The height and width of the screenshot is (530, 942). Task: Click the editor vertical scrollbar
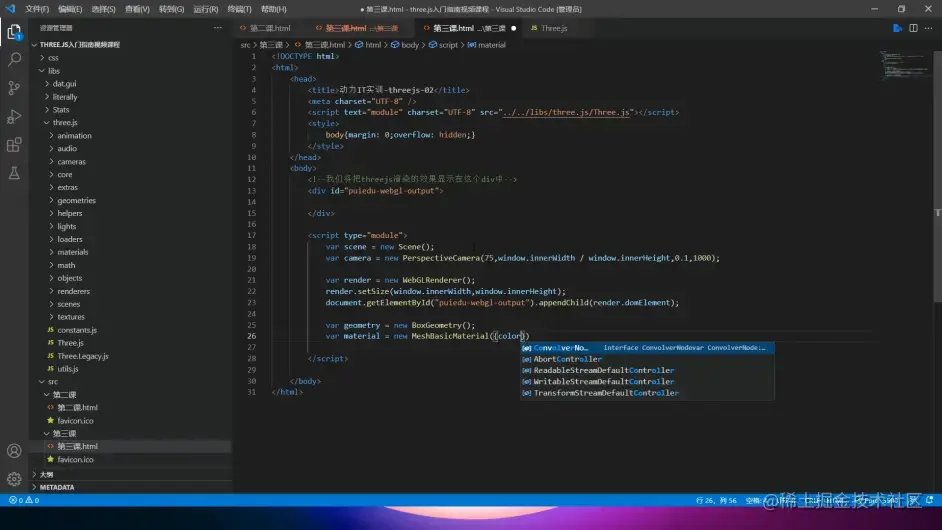938,176
